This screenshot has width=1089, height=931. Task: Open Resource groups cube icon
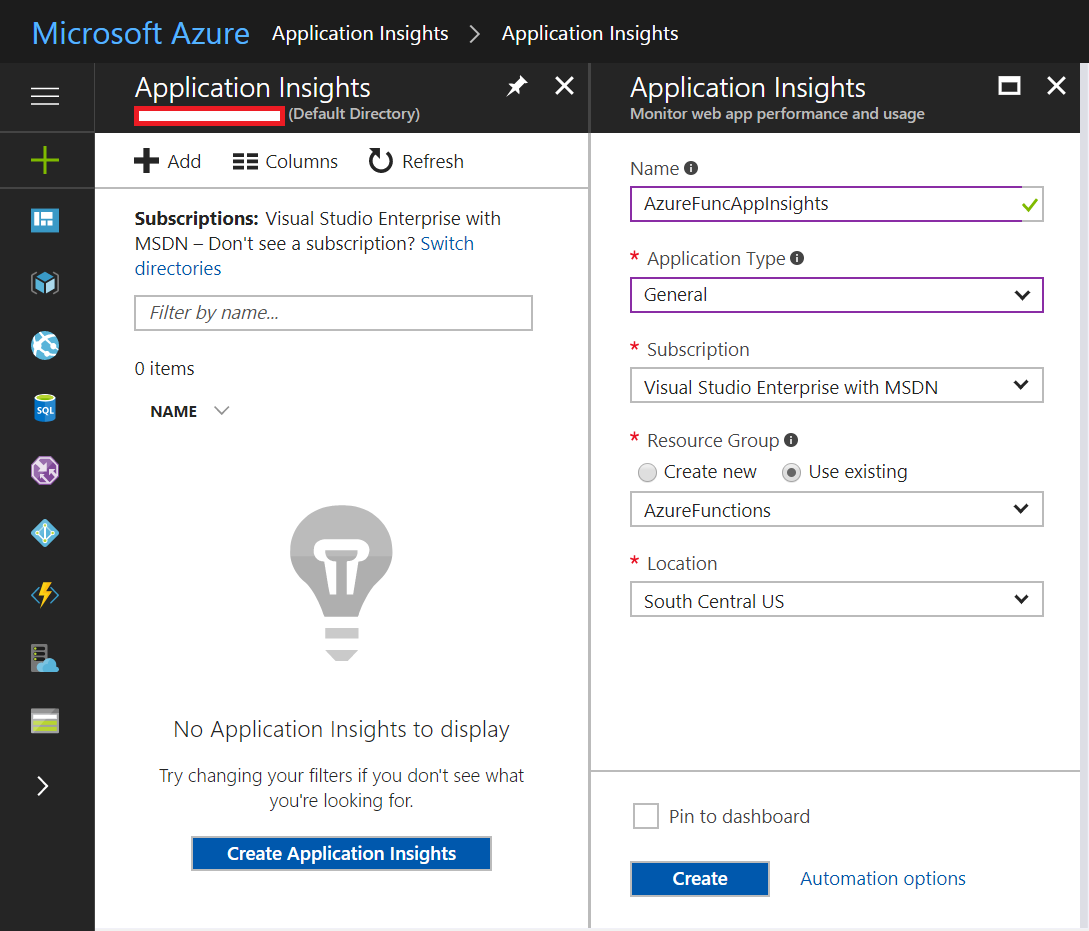click(45, 283)
